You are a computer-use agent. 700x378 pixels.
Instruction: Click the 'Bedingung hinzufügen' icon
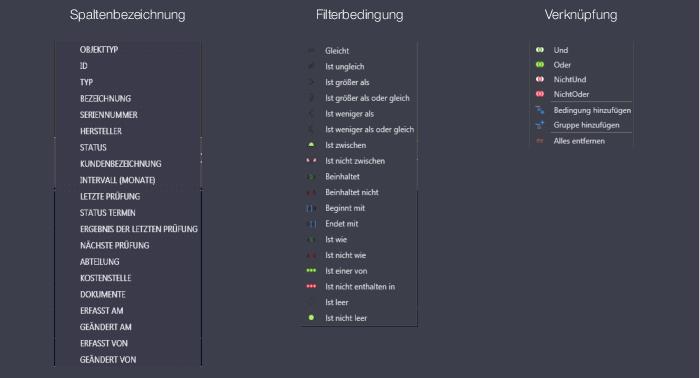(540, 110)
